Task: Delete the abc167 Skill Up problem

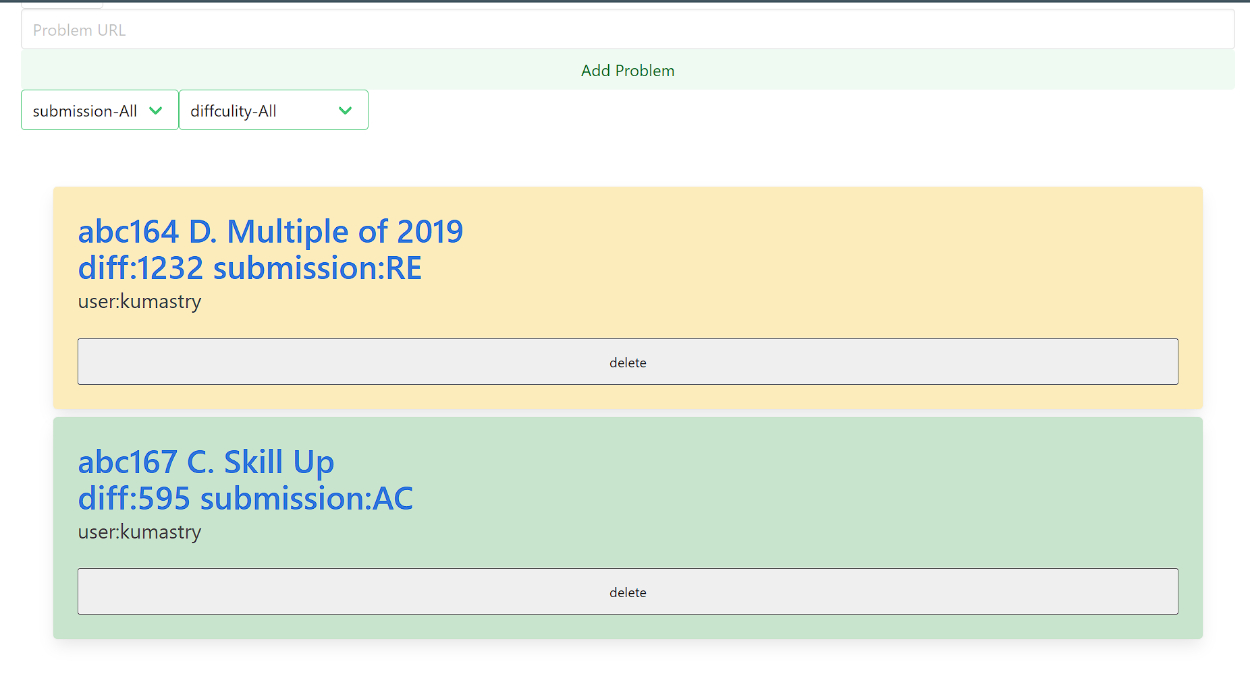Action: [627, 592]
